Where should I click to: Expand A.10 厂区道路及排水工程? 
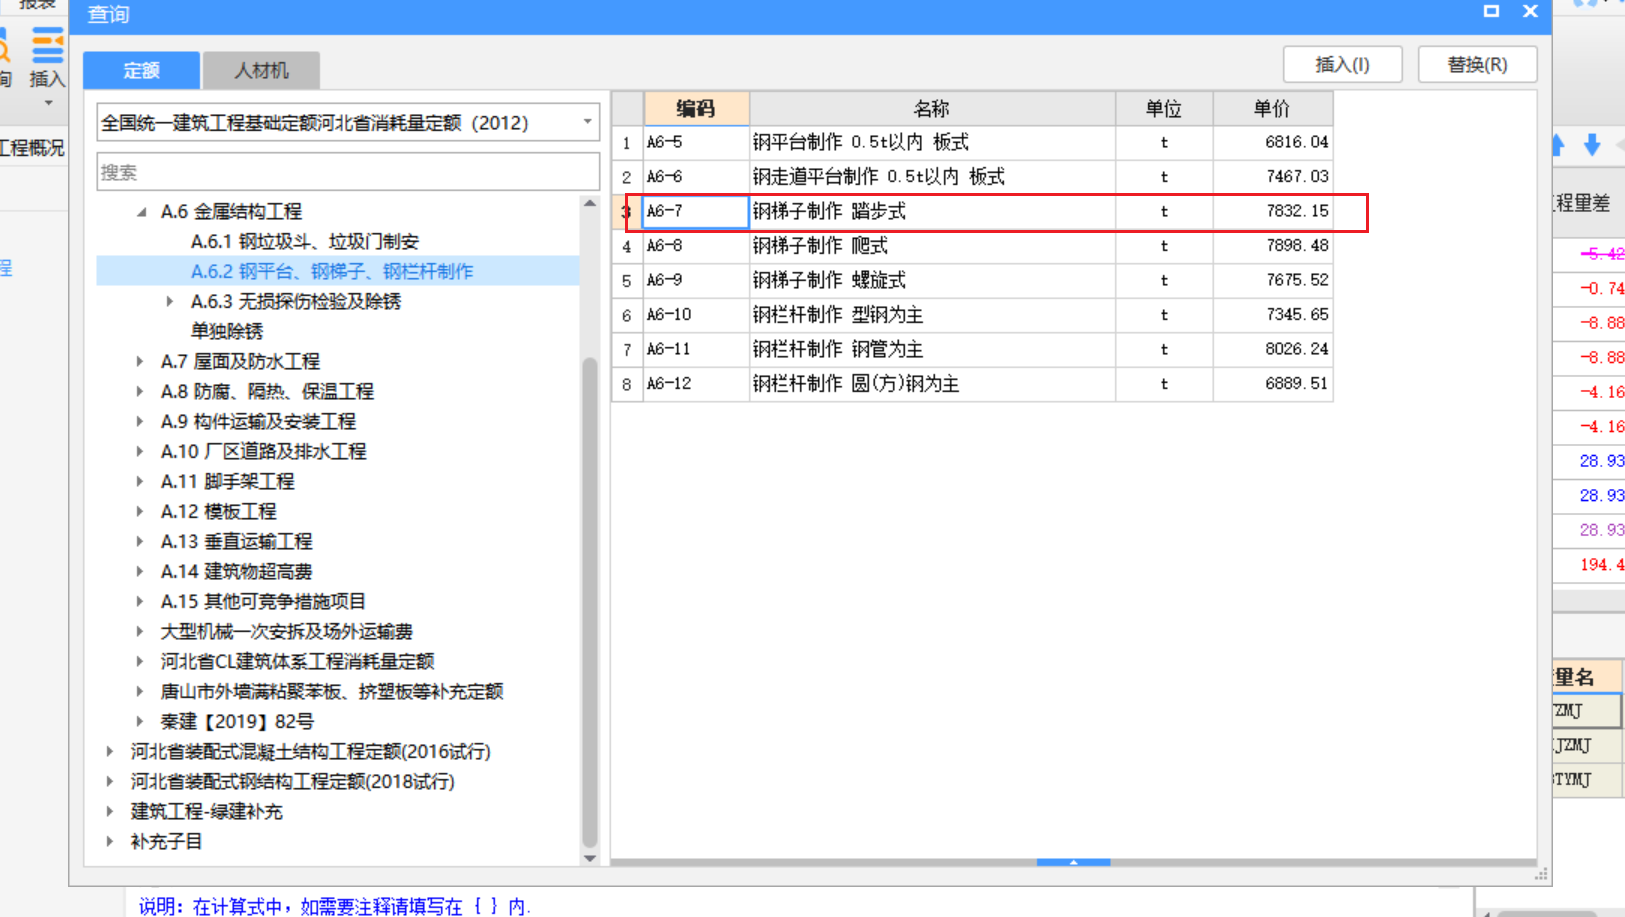click(139, 451)
